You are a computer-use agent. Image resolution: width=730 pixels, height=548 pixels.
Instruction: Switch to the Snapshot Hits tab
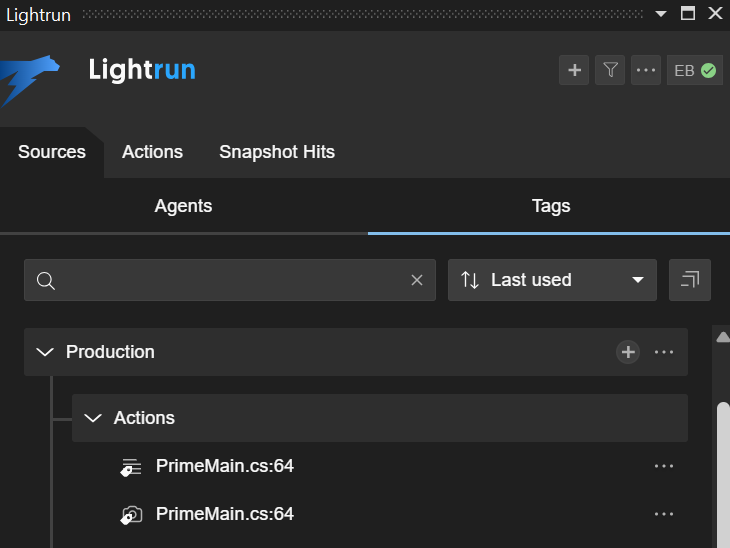pos(277,152)
